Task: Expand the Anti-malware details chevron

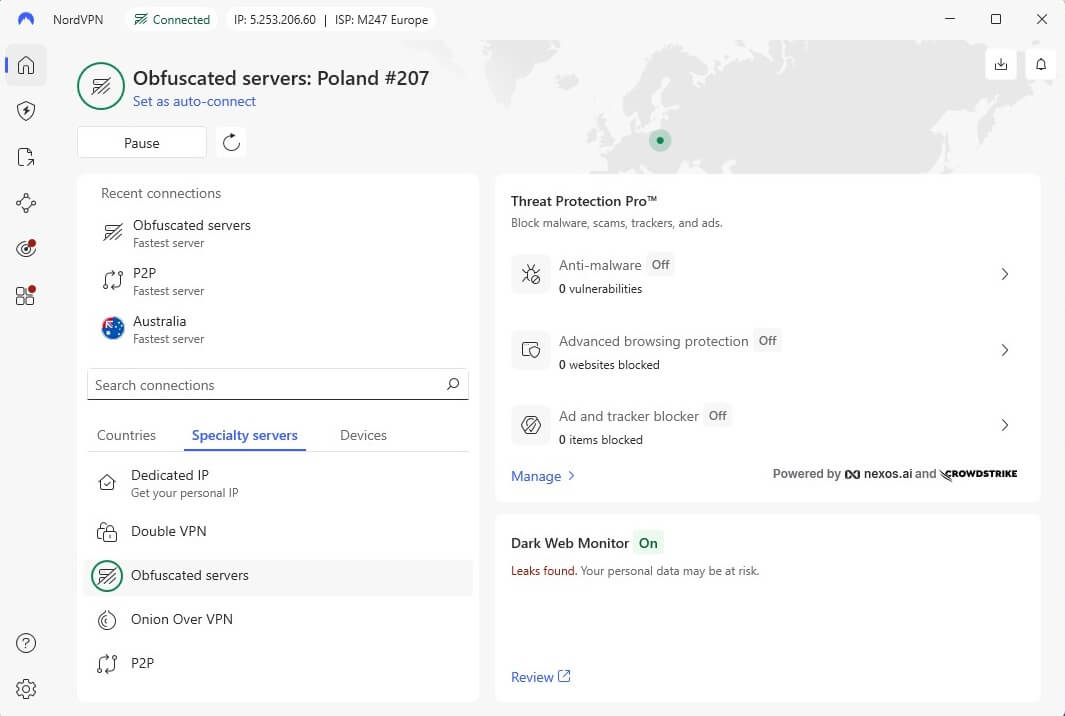Action: [1005, 274]
